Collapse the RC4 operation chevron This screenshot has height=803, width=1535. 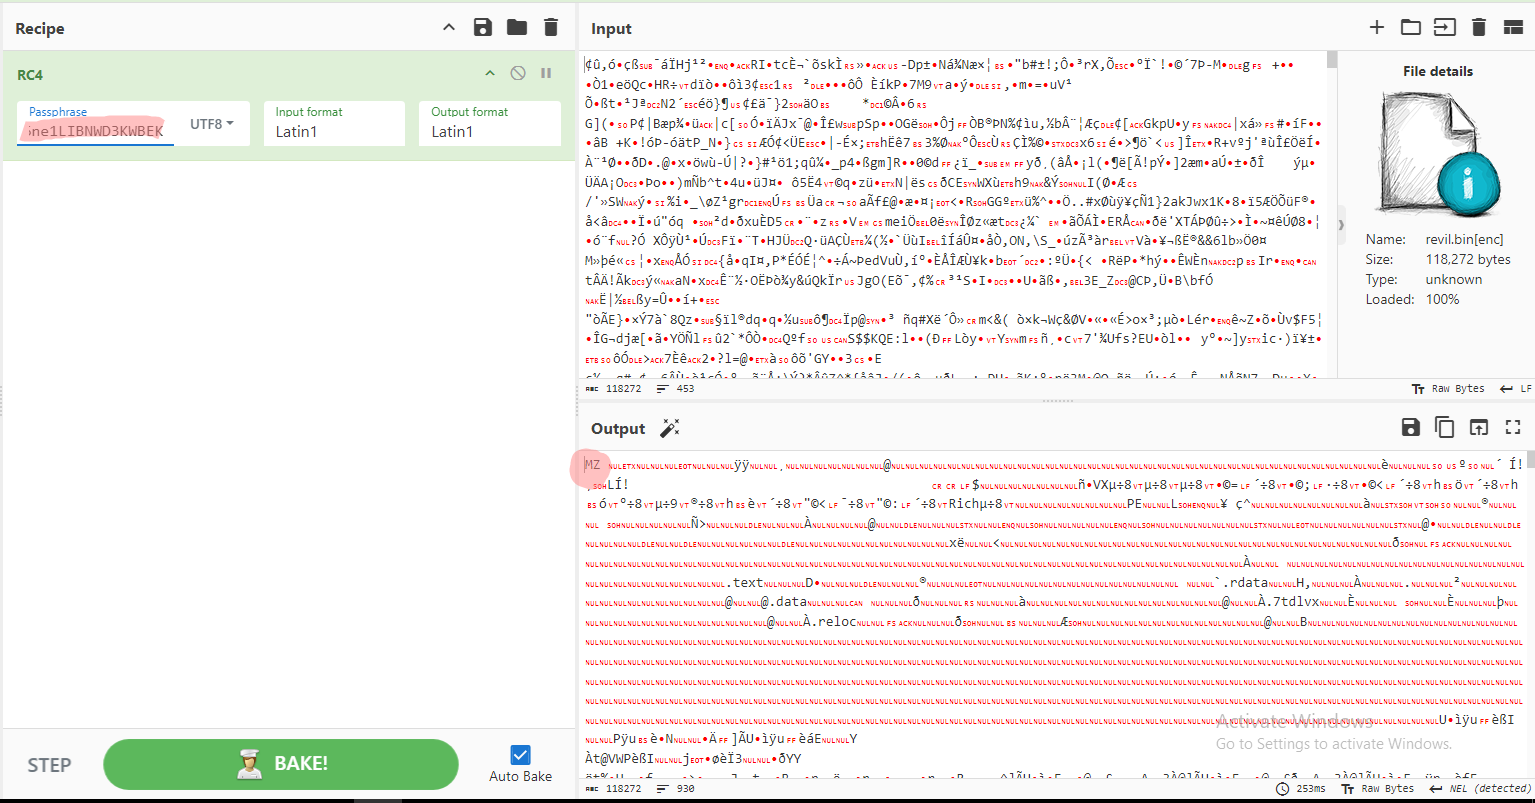[490, 73]
